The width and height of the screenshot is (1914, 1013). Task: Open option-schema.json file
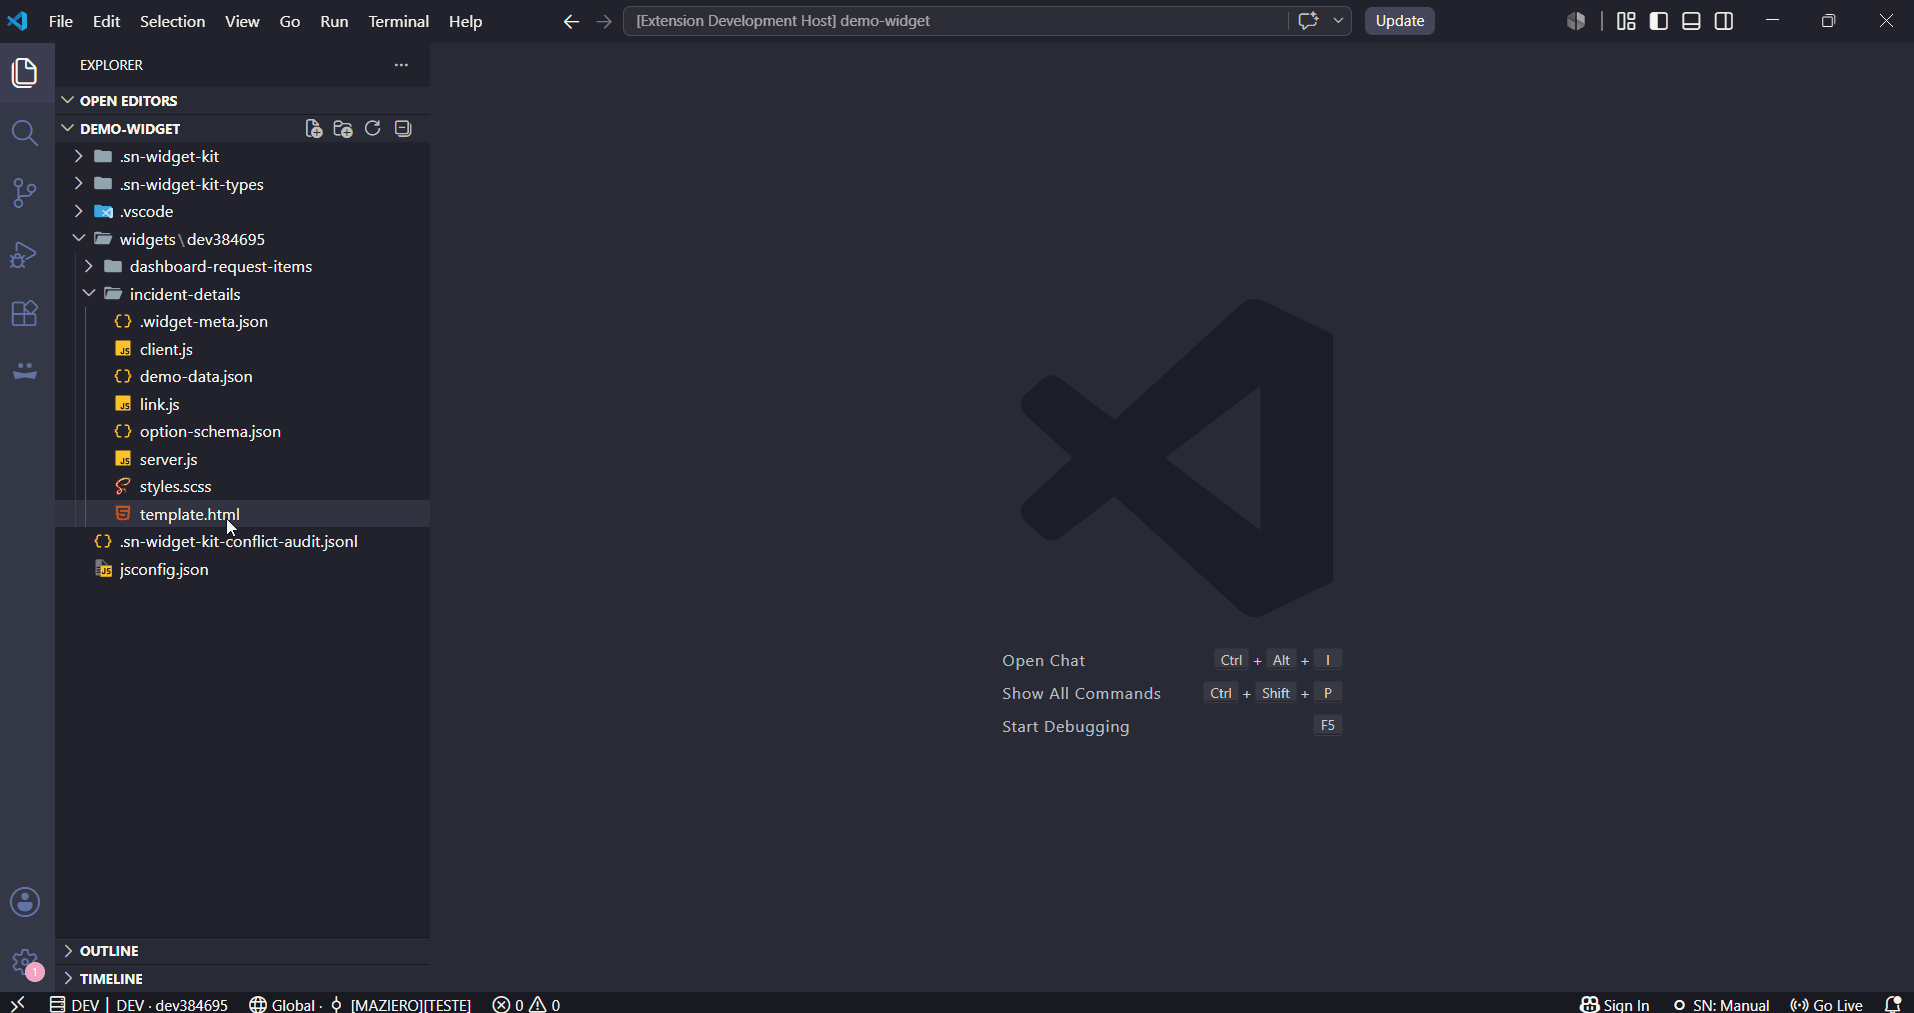[243, 431]
